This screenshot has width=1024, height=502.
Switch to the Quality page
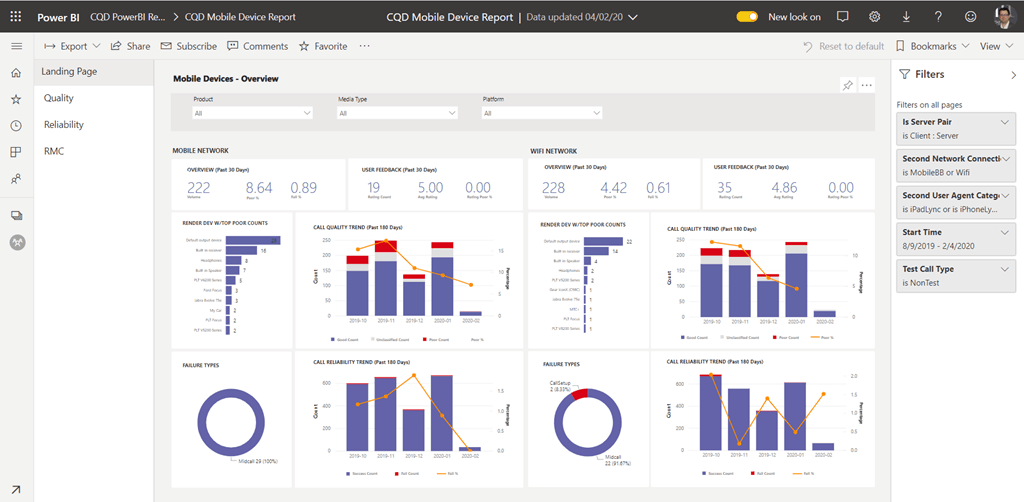coord(59,98)
